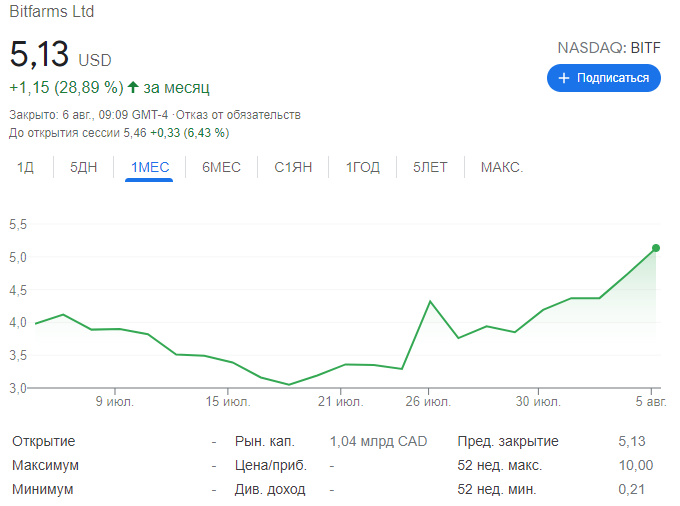Select the 5ЛЕТ time range tab
This screenshot has height=506, width=680.
pos(430,167)
